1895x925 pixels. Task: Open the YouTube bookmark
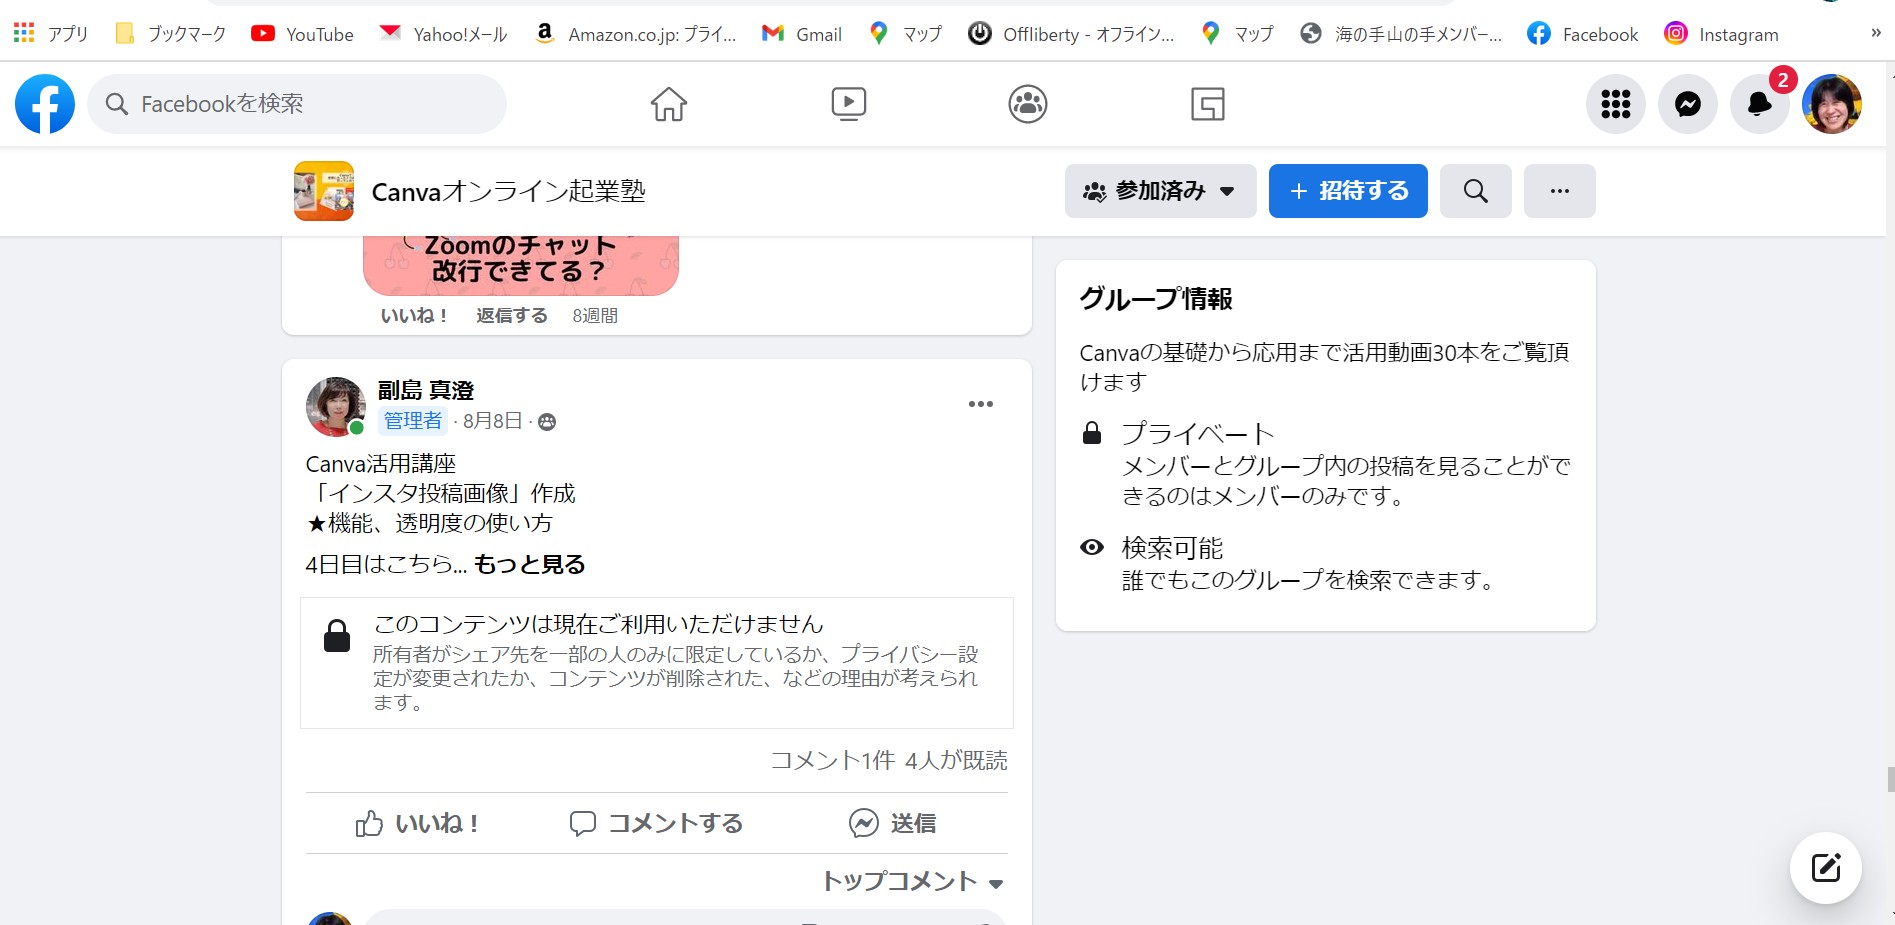pyautogui.click(x=303, y=34)
